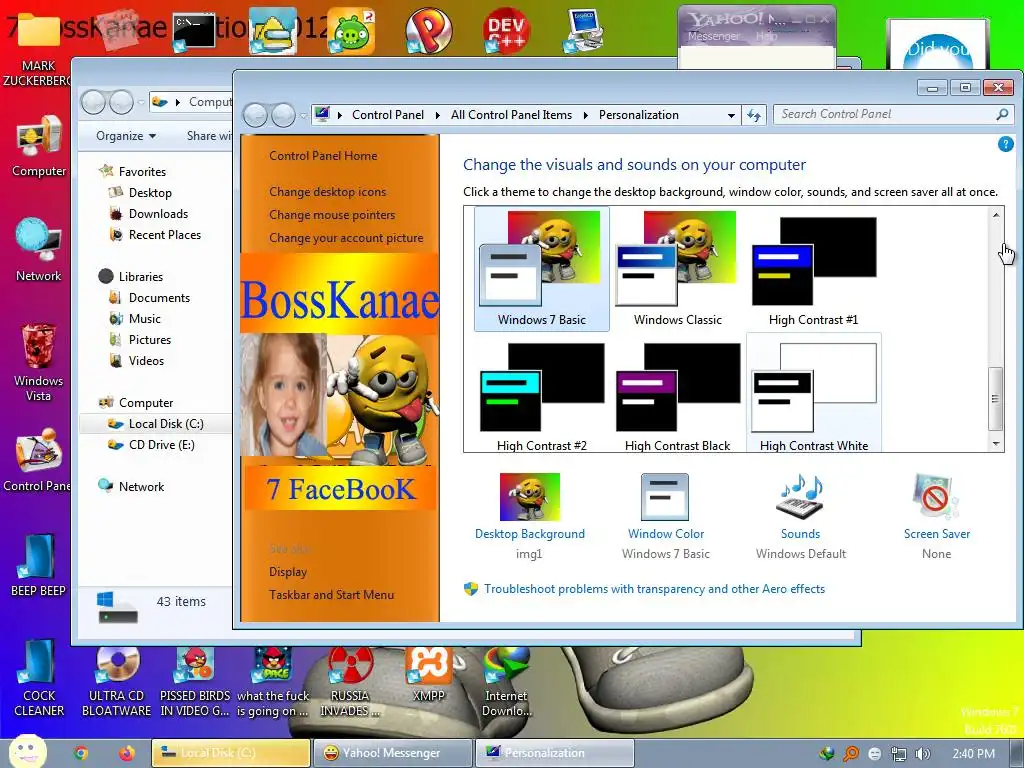
Task: Click the Windows Vista recycle bin icon
Action: click(39, 362)
